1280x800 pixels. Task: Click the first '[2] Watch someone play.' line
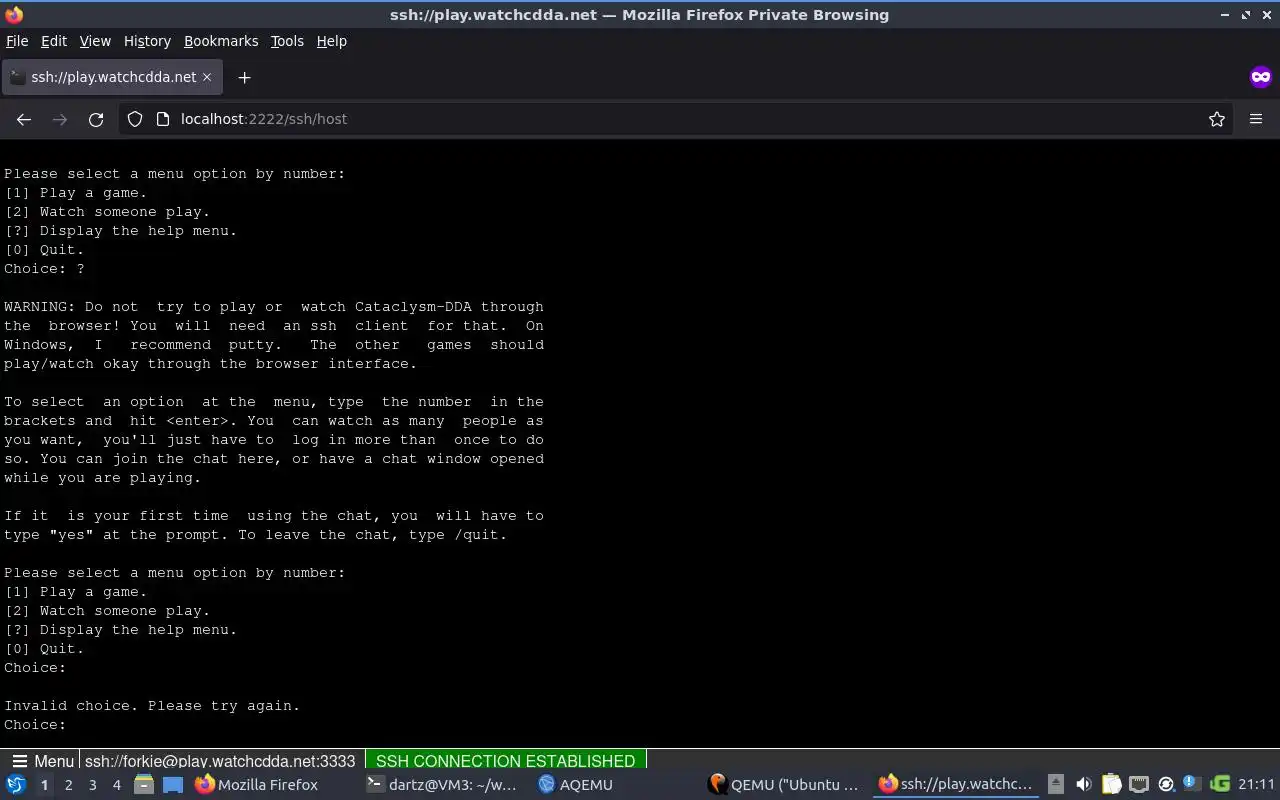tap(107, 212)
